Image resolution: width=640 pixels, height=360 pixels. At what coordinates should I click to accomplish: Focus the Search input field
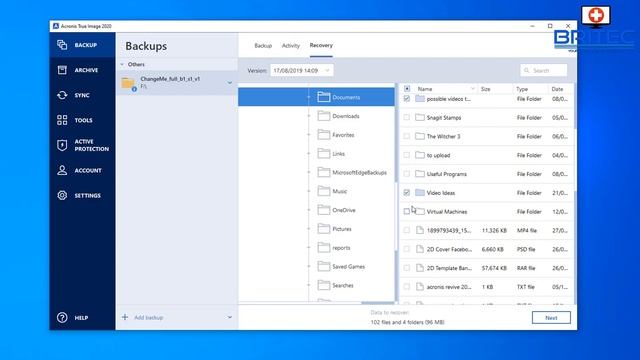pos(544,70)
